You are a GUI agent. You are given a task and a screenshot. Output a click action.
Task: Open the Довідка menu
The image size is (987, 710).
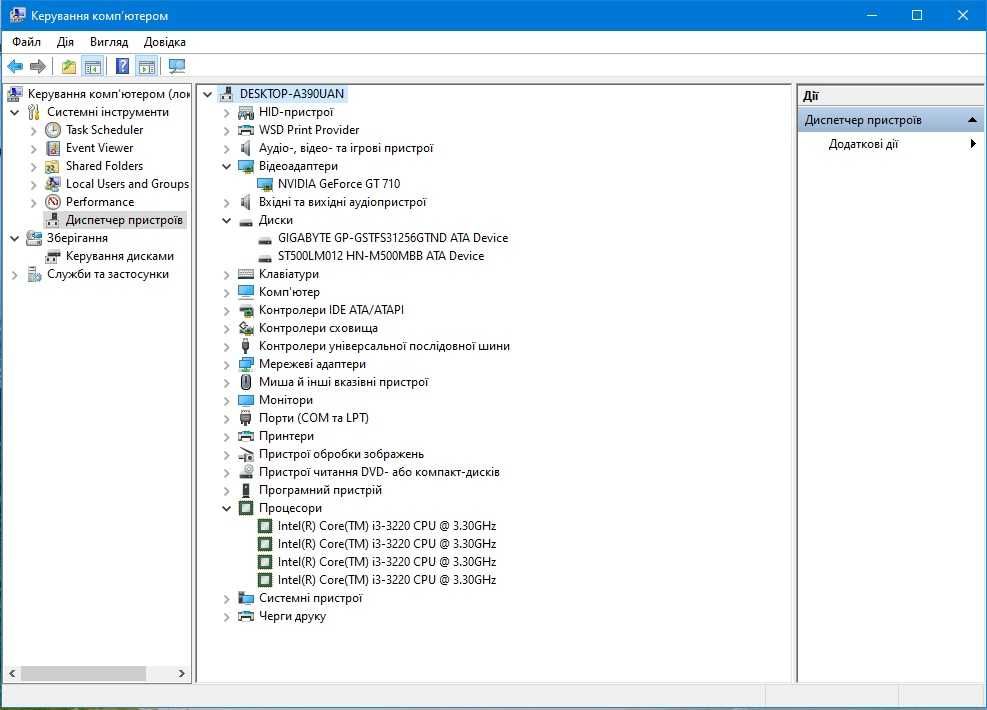[x=165, y=42]
